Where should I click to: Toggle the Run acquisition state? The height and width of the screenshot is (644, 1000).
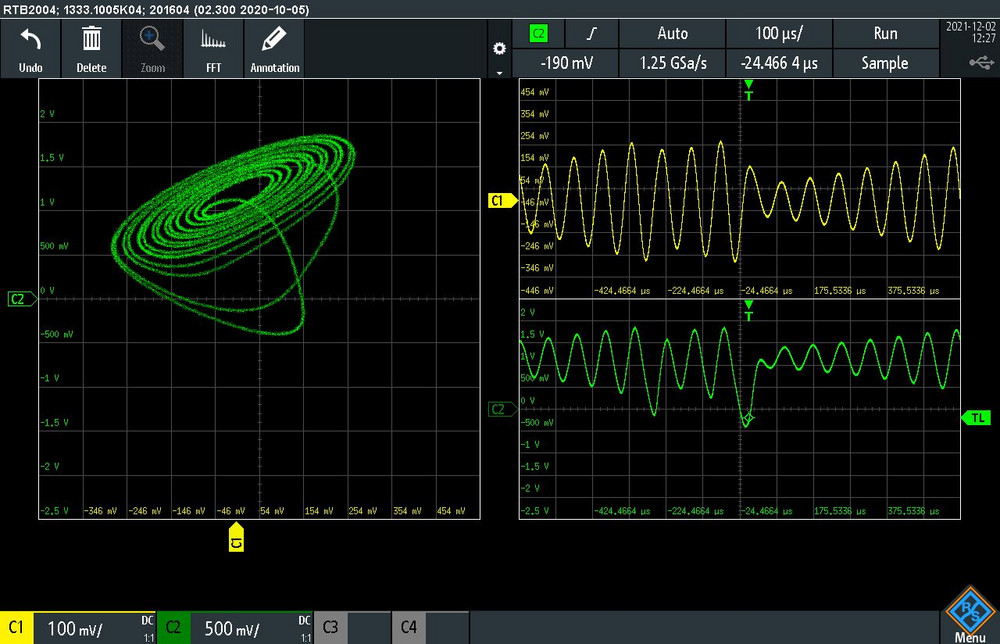click(x=885, y=34)
